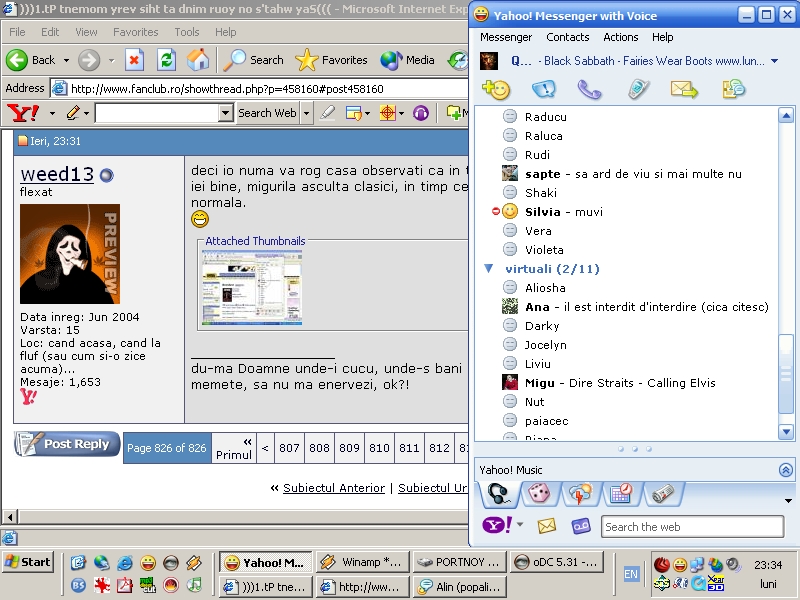Screen dimensions: 800x600
Task: Click the Add a Contact icon
Action: (x=495, y=89)
